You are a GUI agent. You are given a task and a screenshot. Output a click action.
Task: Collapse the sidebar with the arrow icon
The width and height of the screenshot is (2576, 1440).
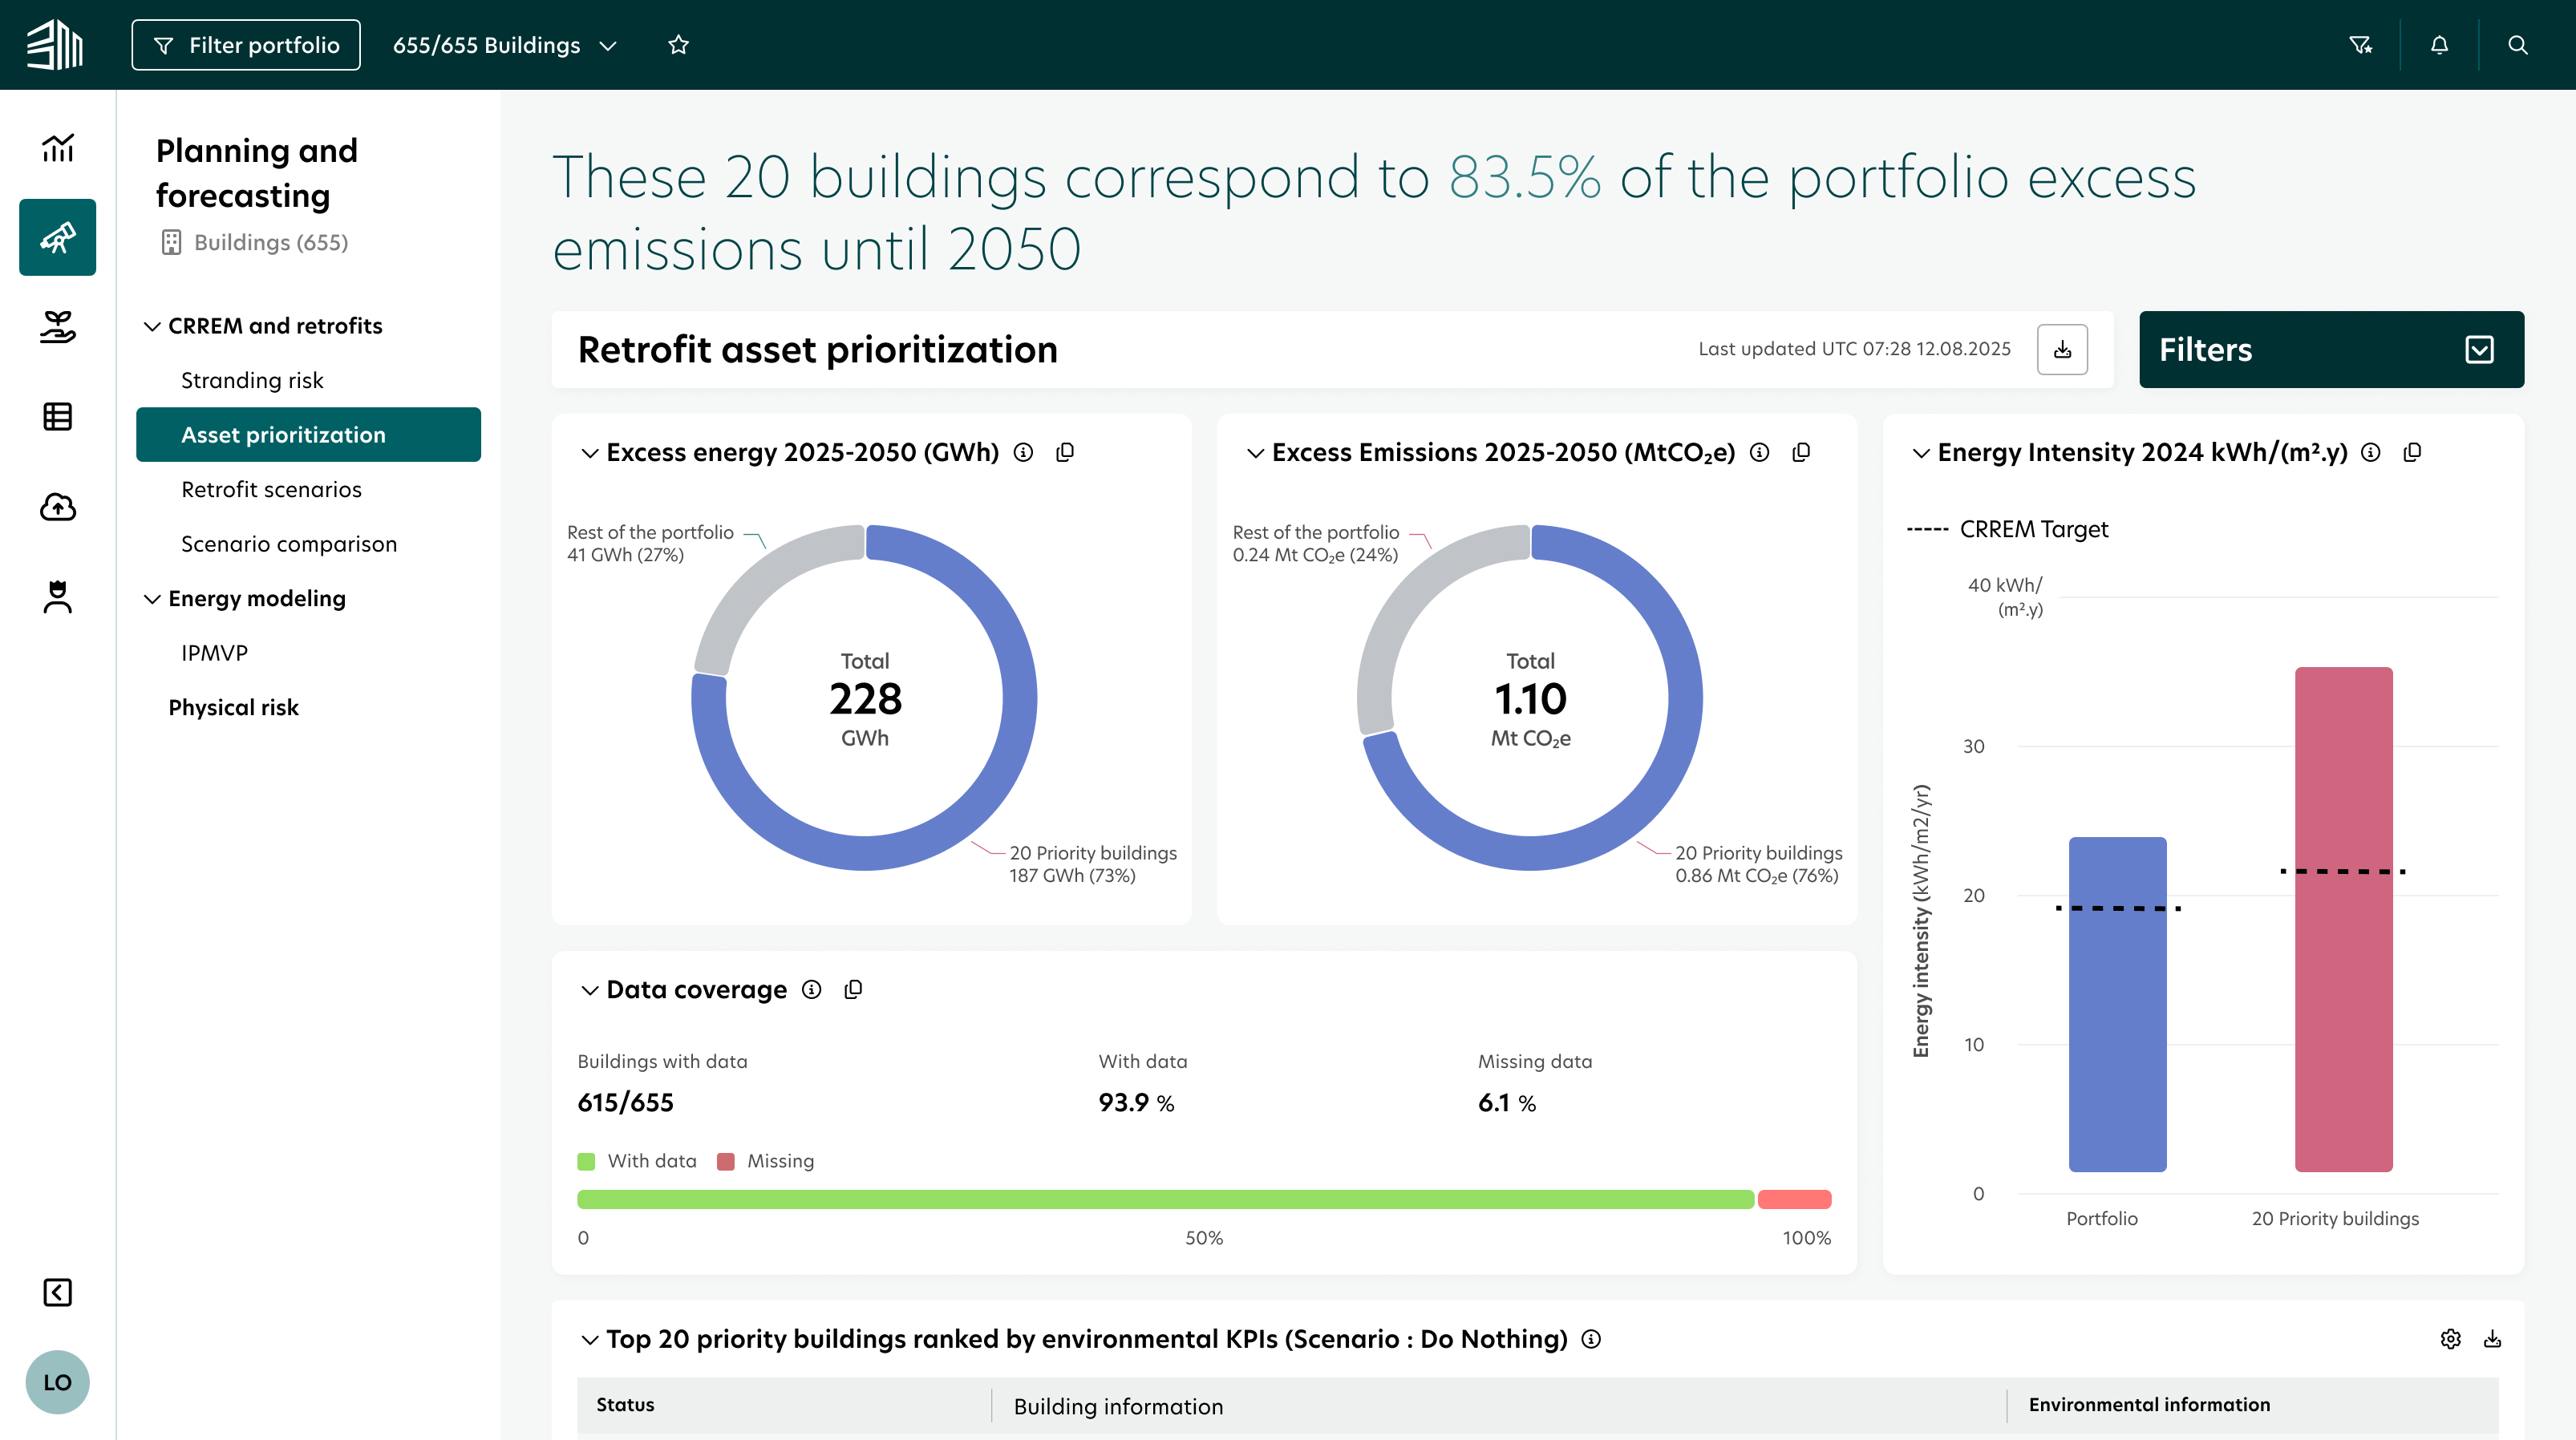click(x=57, y=1292)
